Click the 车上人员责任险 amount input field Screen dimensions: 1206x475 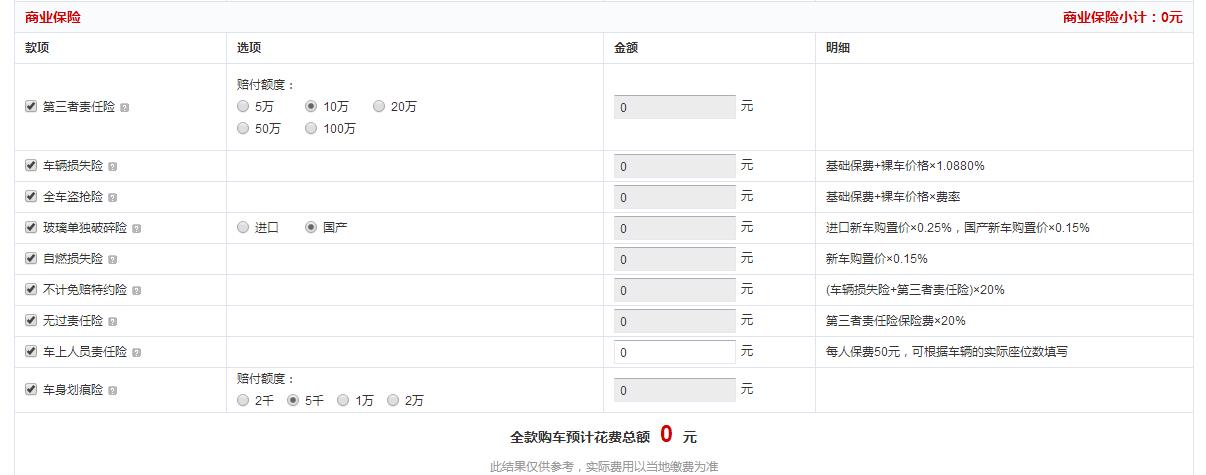pyautogui.click(x=674, y=352)
